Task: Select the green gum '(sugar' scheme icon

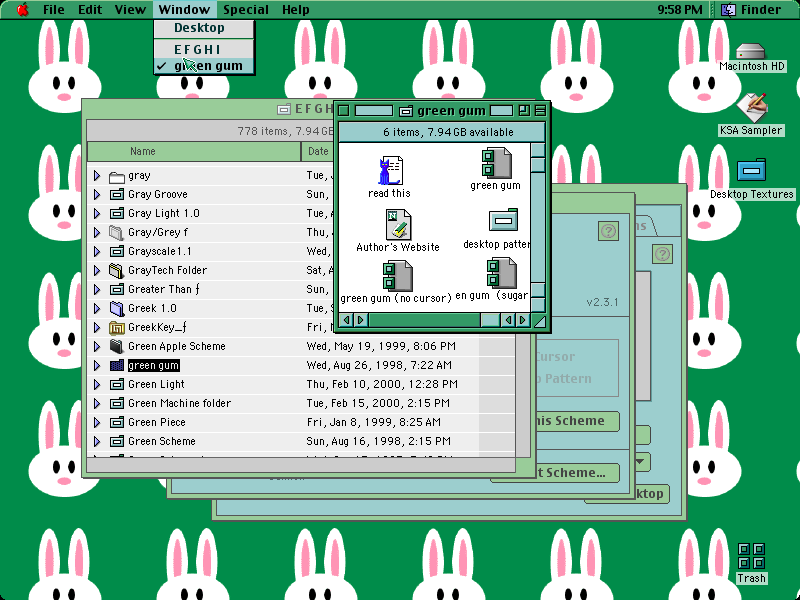Action: coord(501,273)
